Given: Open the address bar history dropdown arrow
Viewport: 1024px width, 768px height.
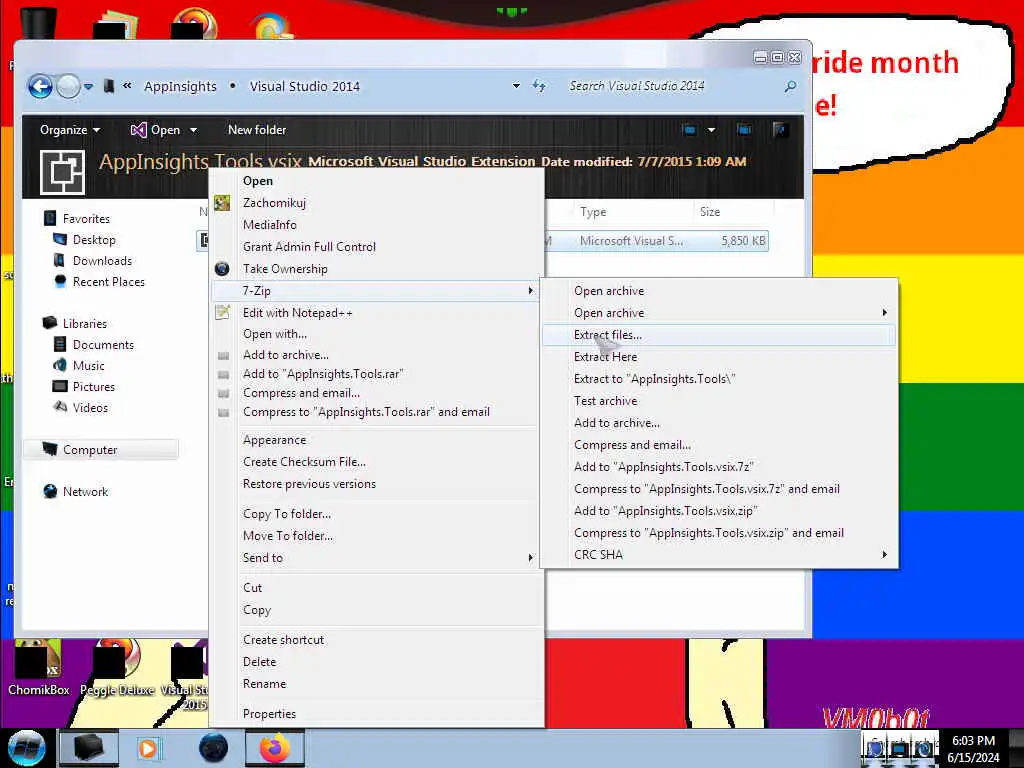Looking at the screenshot, I should pyautogui.click(x=517, y=86).
